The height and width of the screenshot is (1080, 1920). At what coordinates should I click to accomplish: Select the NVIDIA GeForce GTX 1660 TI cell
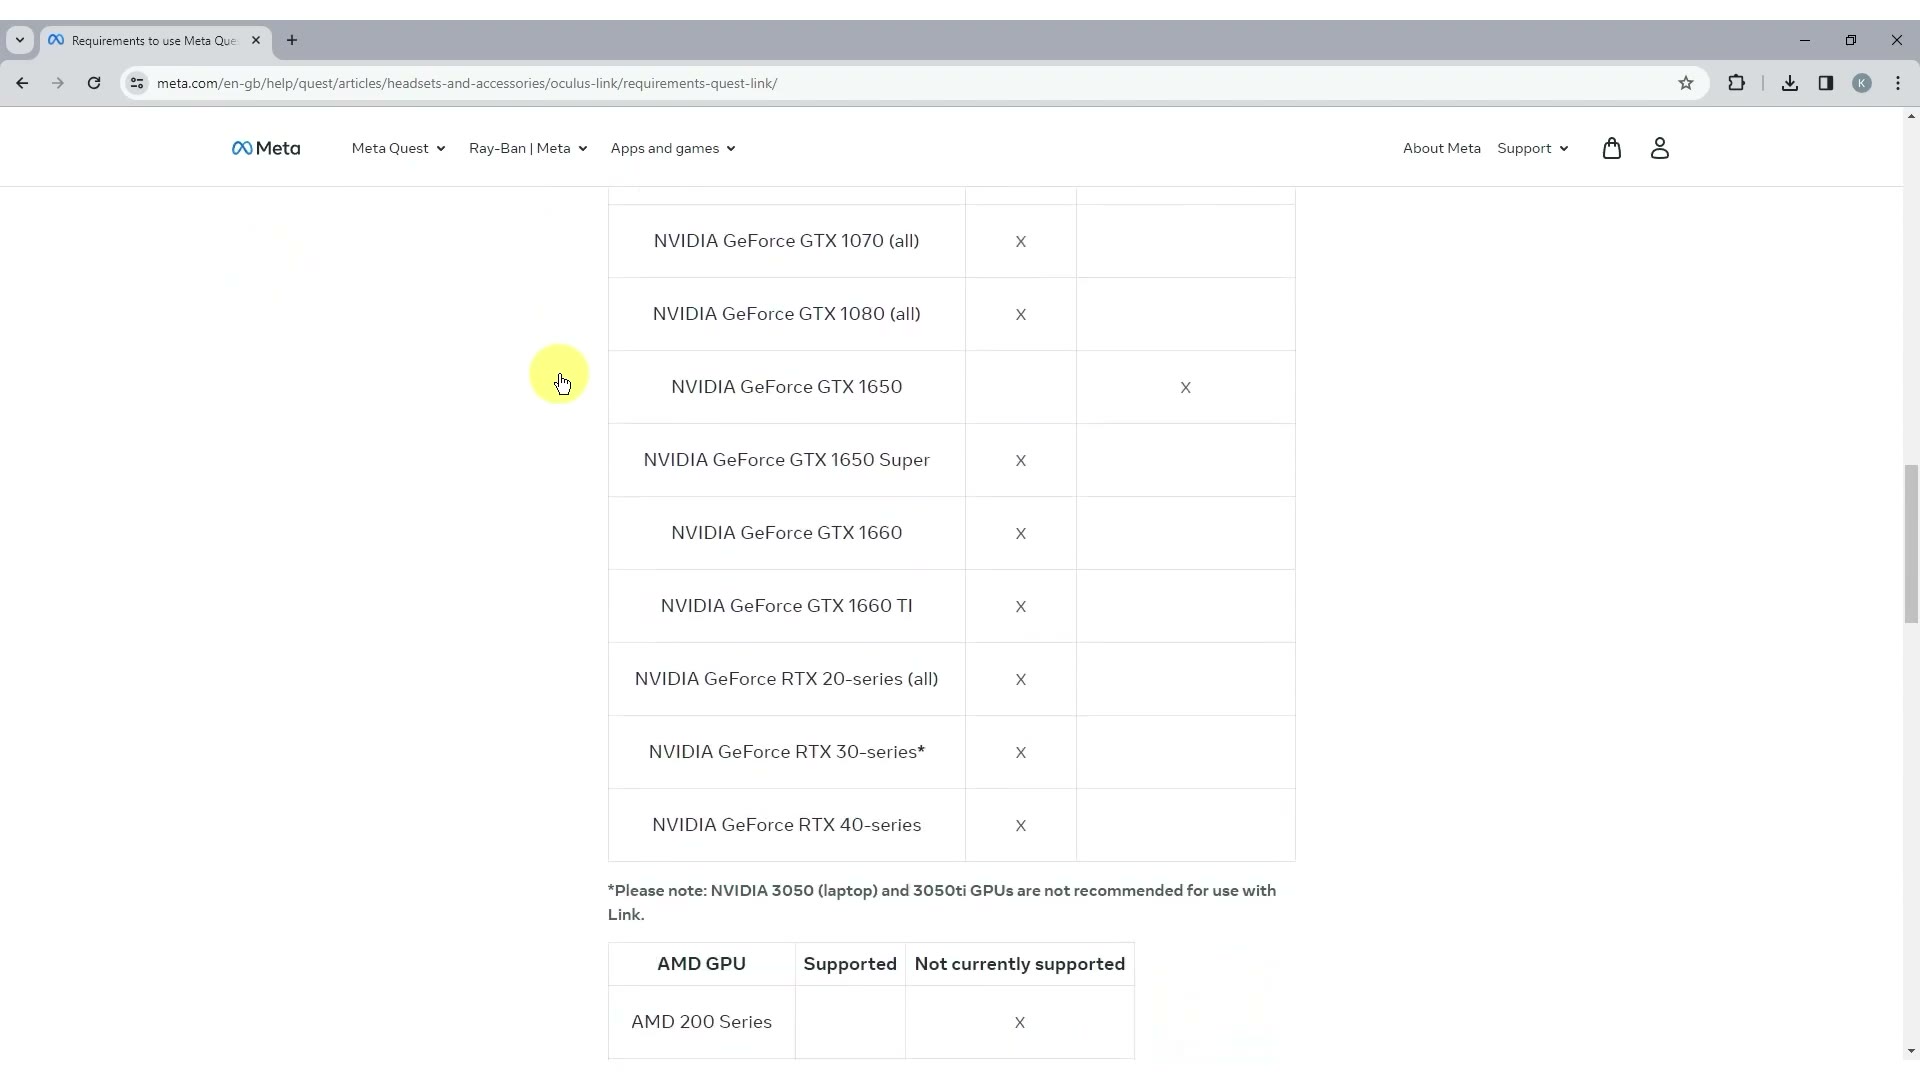point(787,606)
